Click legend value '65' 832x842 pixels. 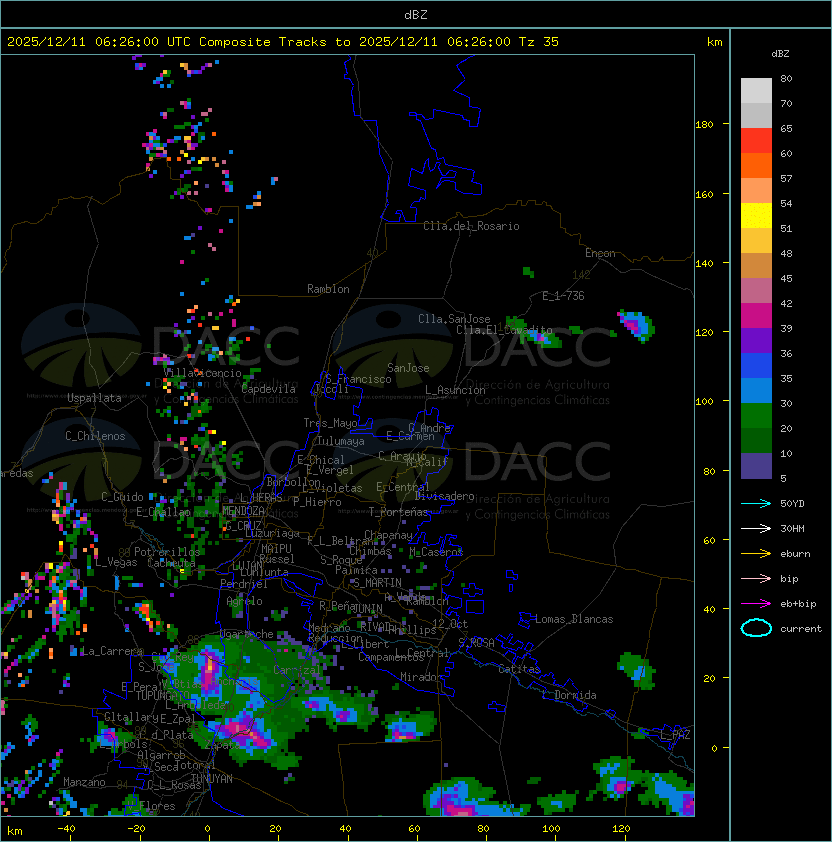point(786,128)
